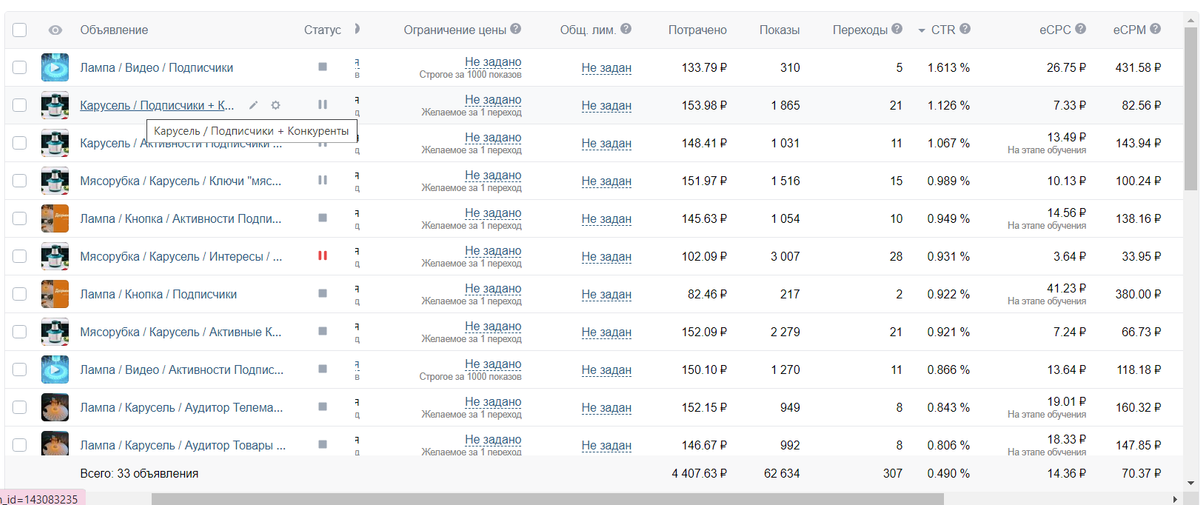Open the thumbnail of Мясорубка / Карусель / Активные К...

coord(54,332)
